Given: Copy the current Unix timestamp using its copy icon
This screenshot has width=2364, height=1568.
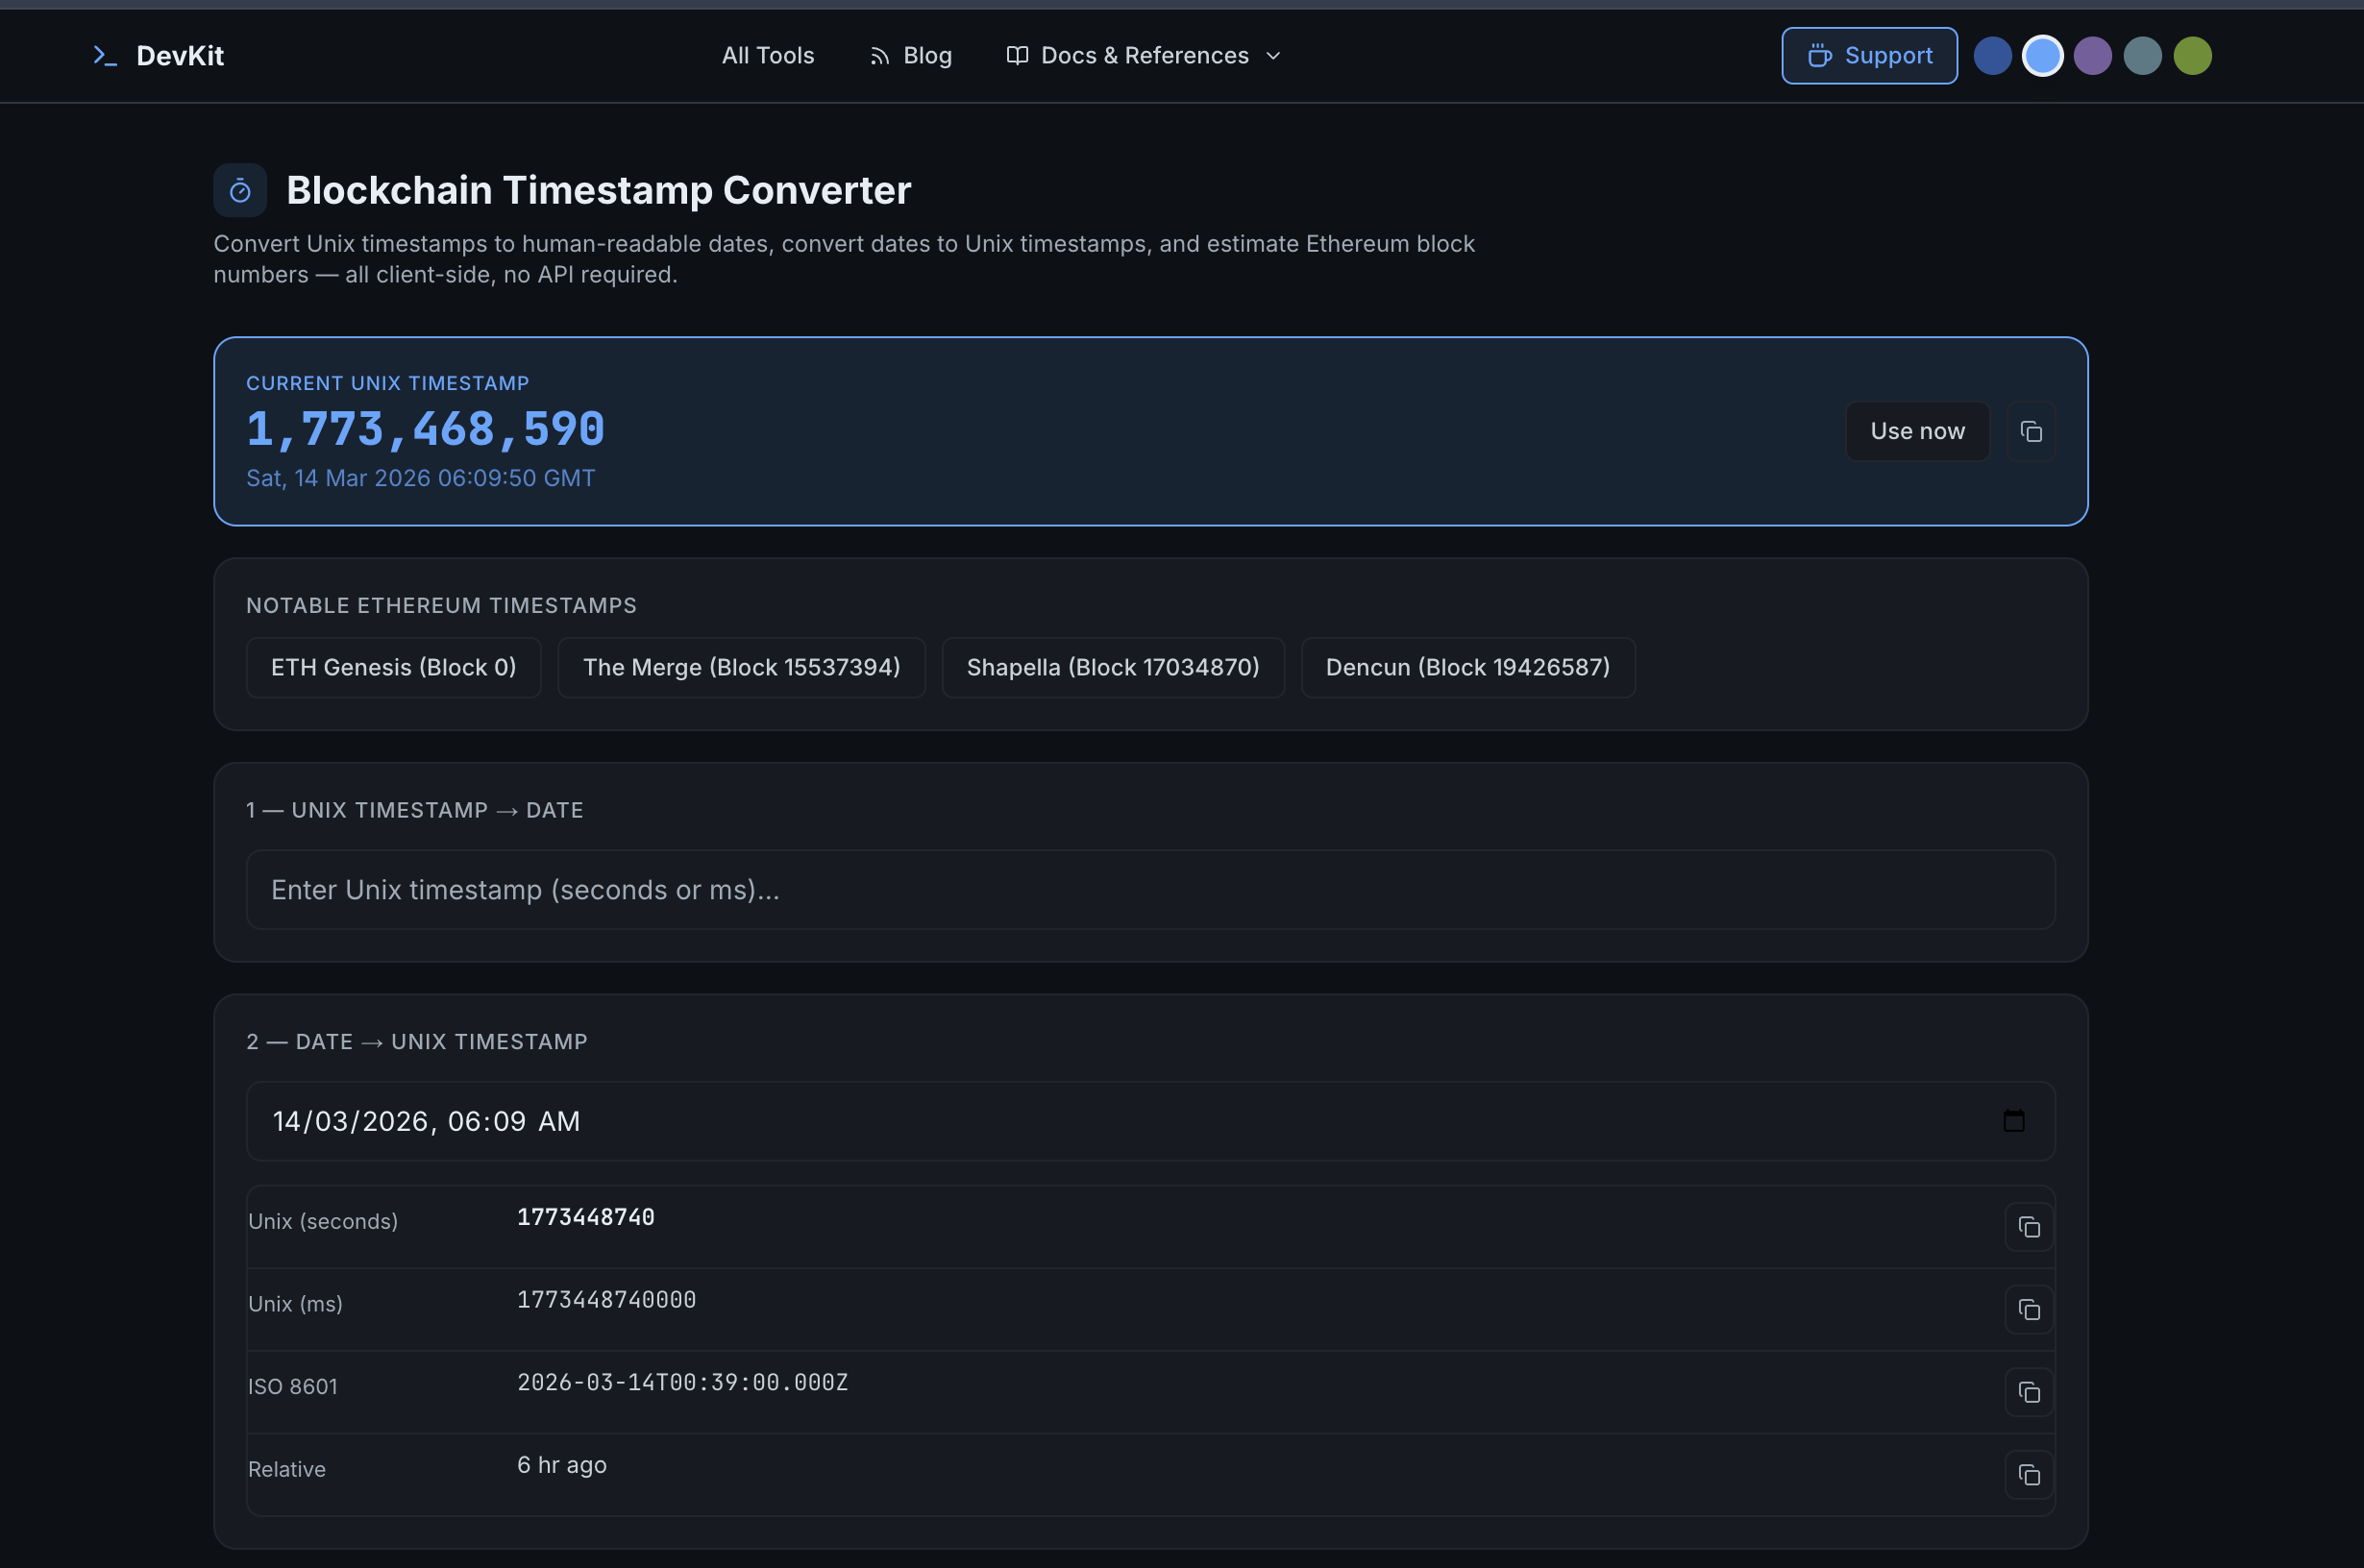Looking at the screenshot, I should [x=2032, y=430].
